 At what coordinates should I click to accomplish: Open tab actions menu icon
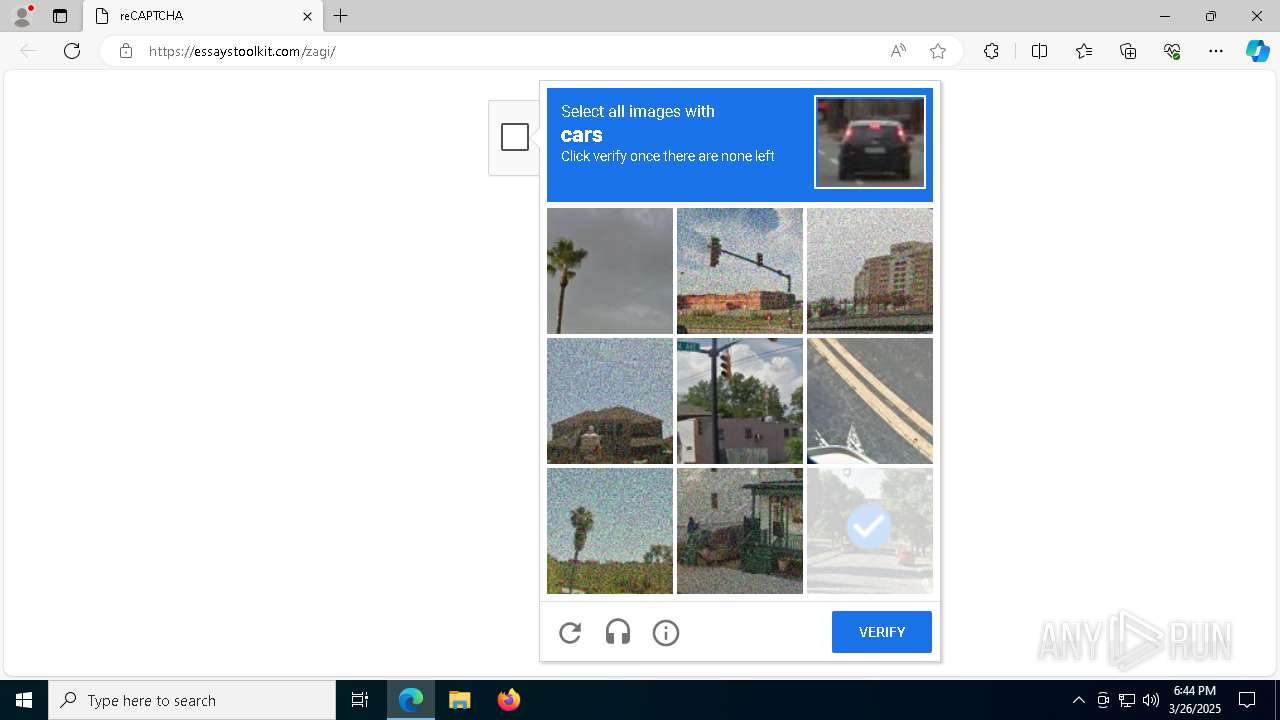(x=60, y=16)
